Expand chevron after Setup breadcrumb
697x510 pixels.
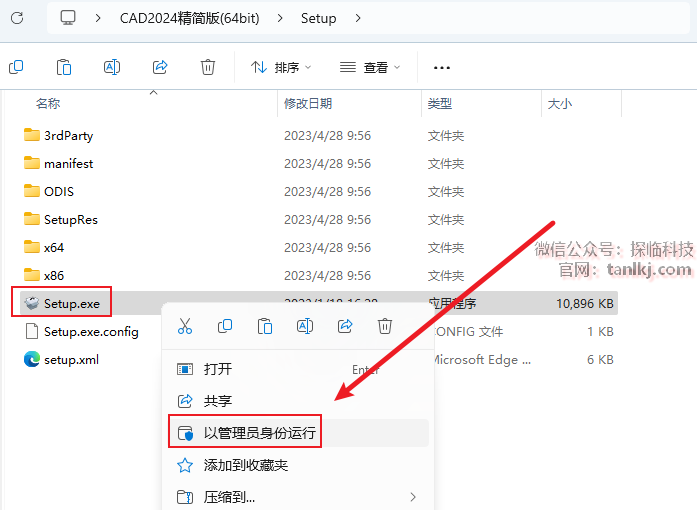pos(358,18)
